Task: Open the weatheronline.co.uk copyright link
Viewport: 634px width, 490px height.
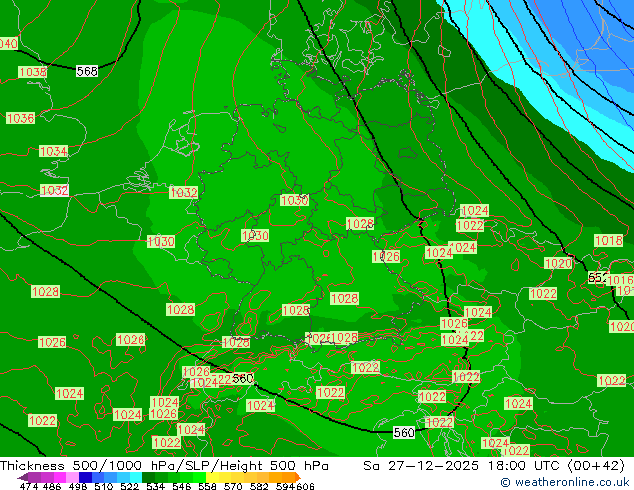Action: [564, 482]
